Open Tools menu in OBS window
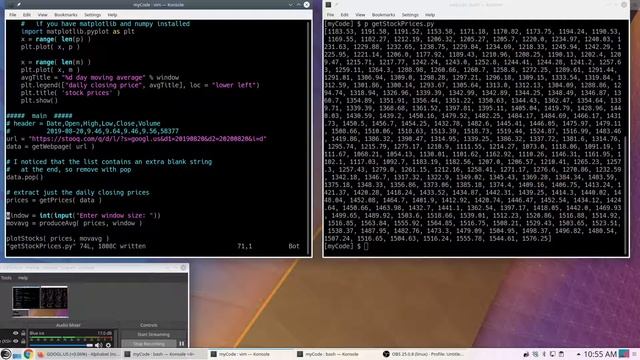640x360 pixels. pyautogui.click(x=6, y=278)
